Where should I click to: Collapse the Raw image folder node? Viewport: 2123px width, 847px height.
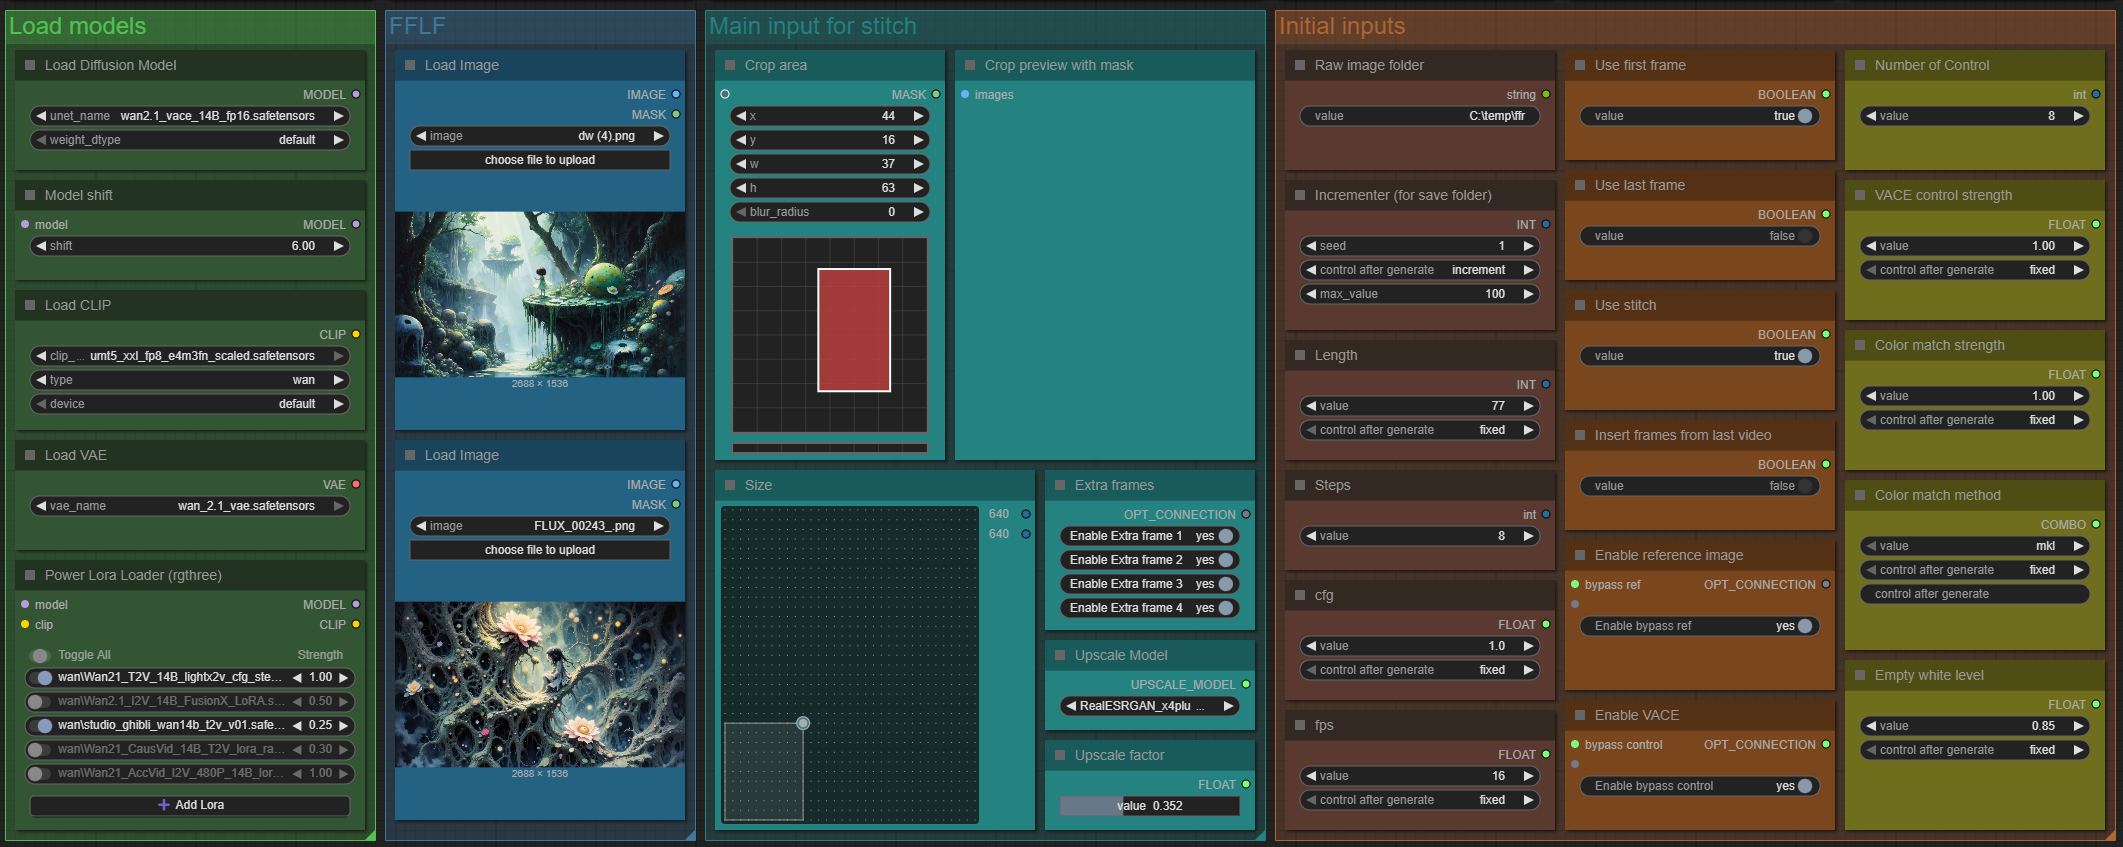tap(1300, 65)
